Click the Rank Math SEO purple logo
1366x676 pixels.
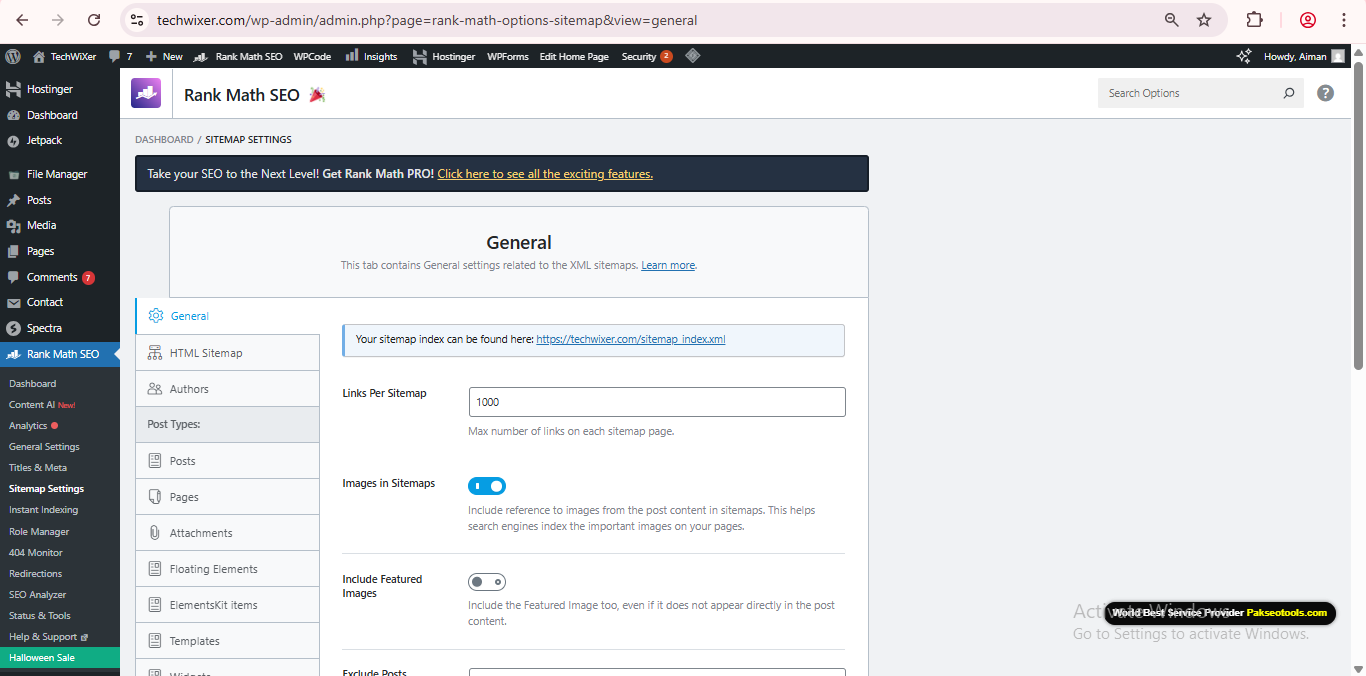click(146, 94)
